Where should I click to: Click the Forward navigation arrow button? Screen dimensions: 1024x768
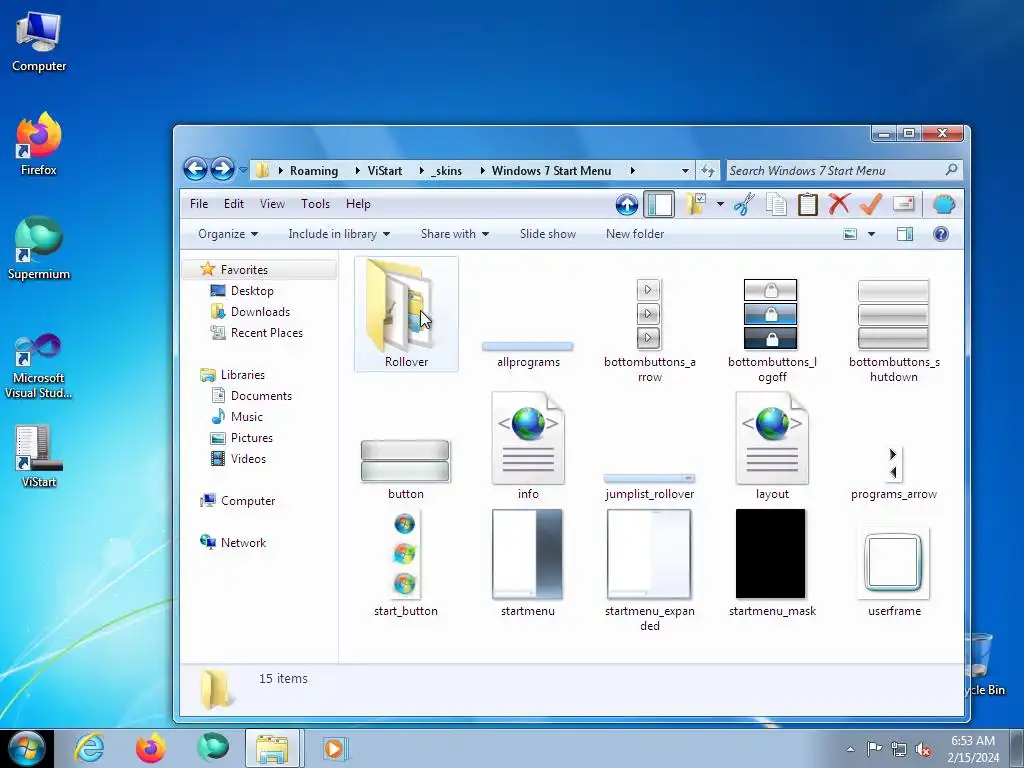223,170
